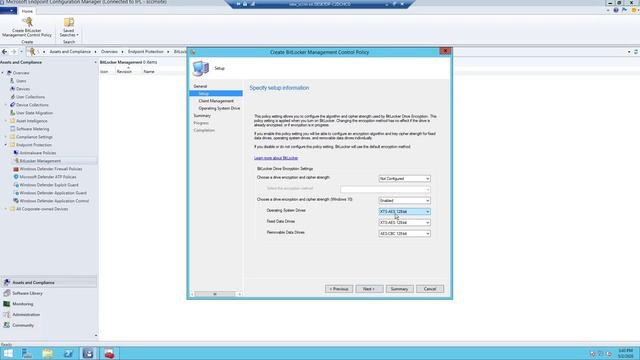This screenshot has width=640, height=360.
Task: Open the Home ribbon tab
Action: click(27, 11)
